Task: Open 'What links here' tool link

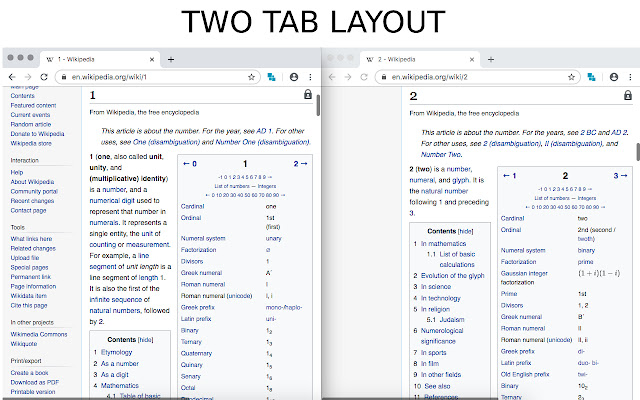Action: [31, 239]
